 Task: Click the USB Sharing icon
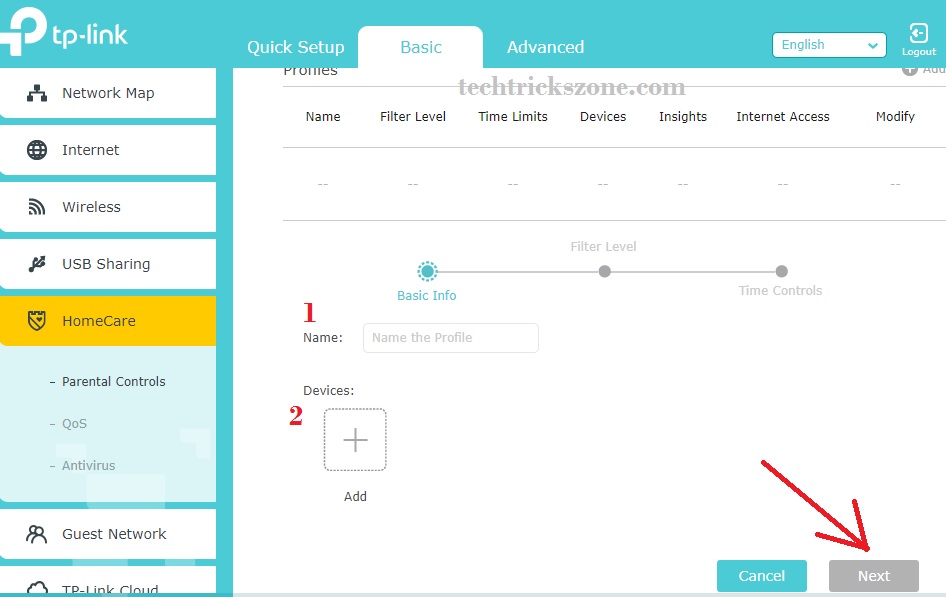click(37, 264)
